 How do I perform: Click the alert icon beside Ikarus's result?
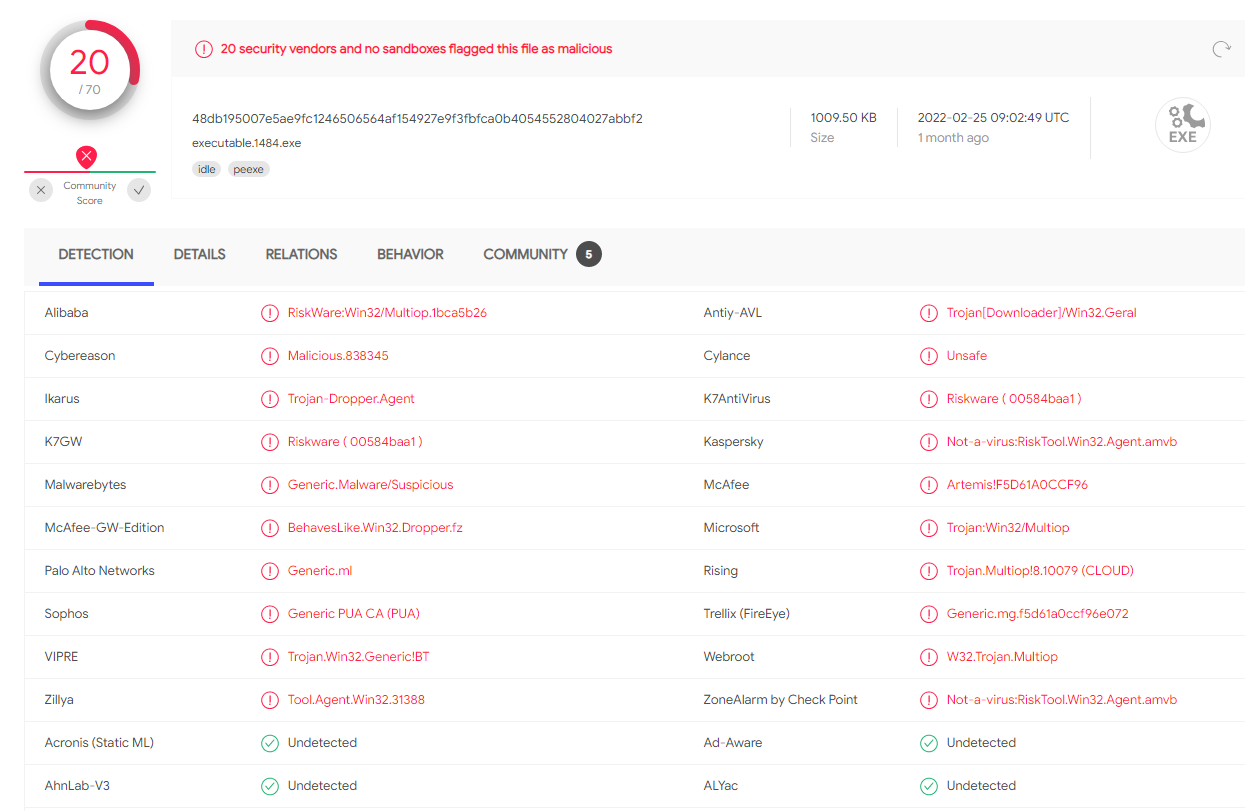click(x=270, y=399)
